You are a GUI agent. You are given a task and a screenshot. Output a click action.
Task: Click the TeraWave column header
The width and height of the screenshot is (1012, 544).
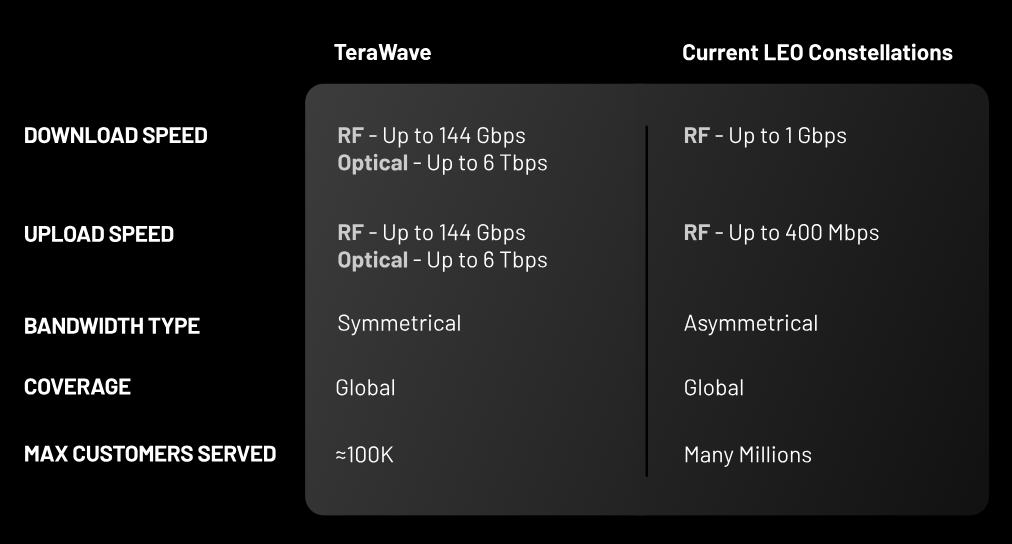point(382,52)
